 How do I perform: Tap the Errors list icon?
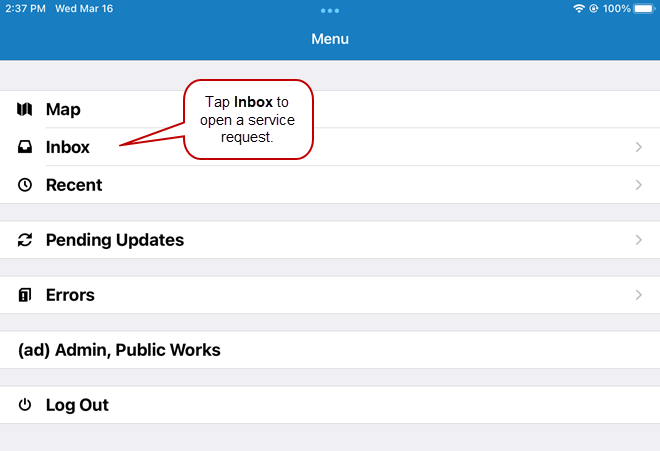pos(25,295)
